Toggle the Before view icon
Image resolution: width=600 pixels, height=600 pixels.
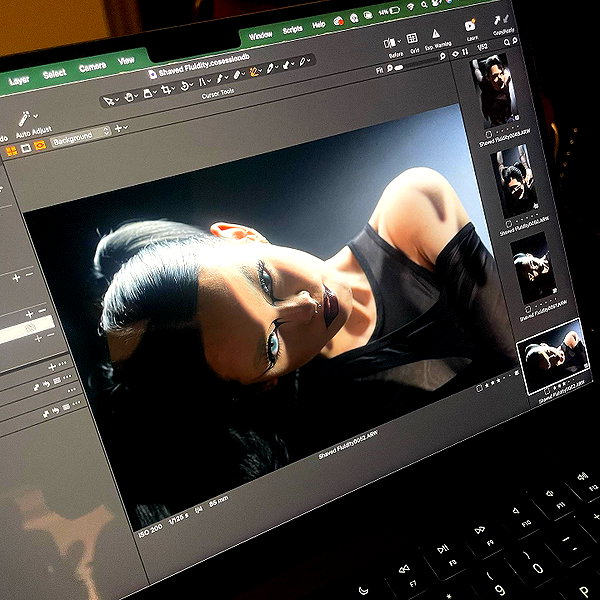(390, 42)
